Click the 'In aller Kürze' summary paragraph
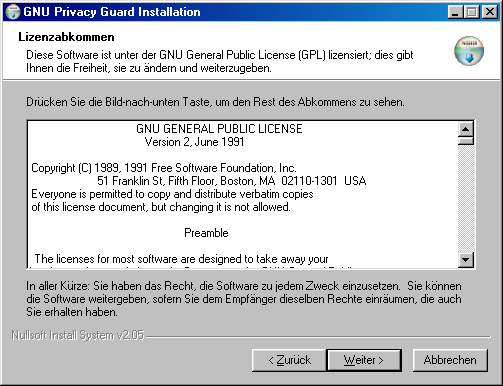 click(244, 299)
